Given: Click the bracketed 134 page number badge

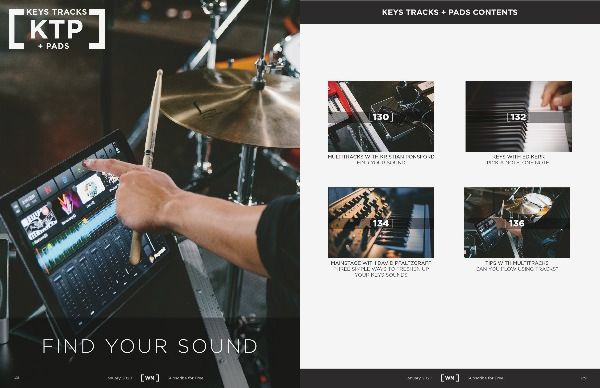Looking at the screenshot, I should tap(382, 223).
